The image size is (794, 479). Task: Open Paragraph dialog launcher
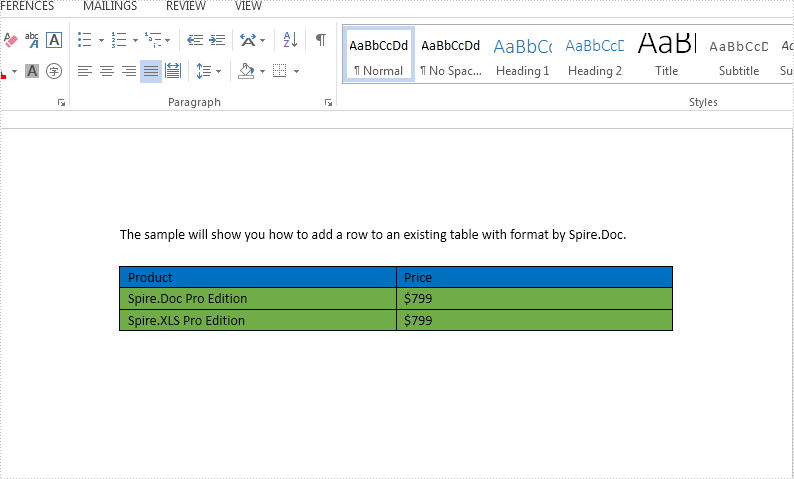[x=328, y=103]
